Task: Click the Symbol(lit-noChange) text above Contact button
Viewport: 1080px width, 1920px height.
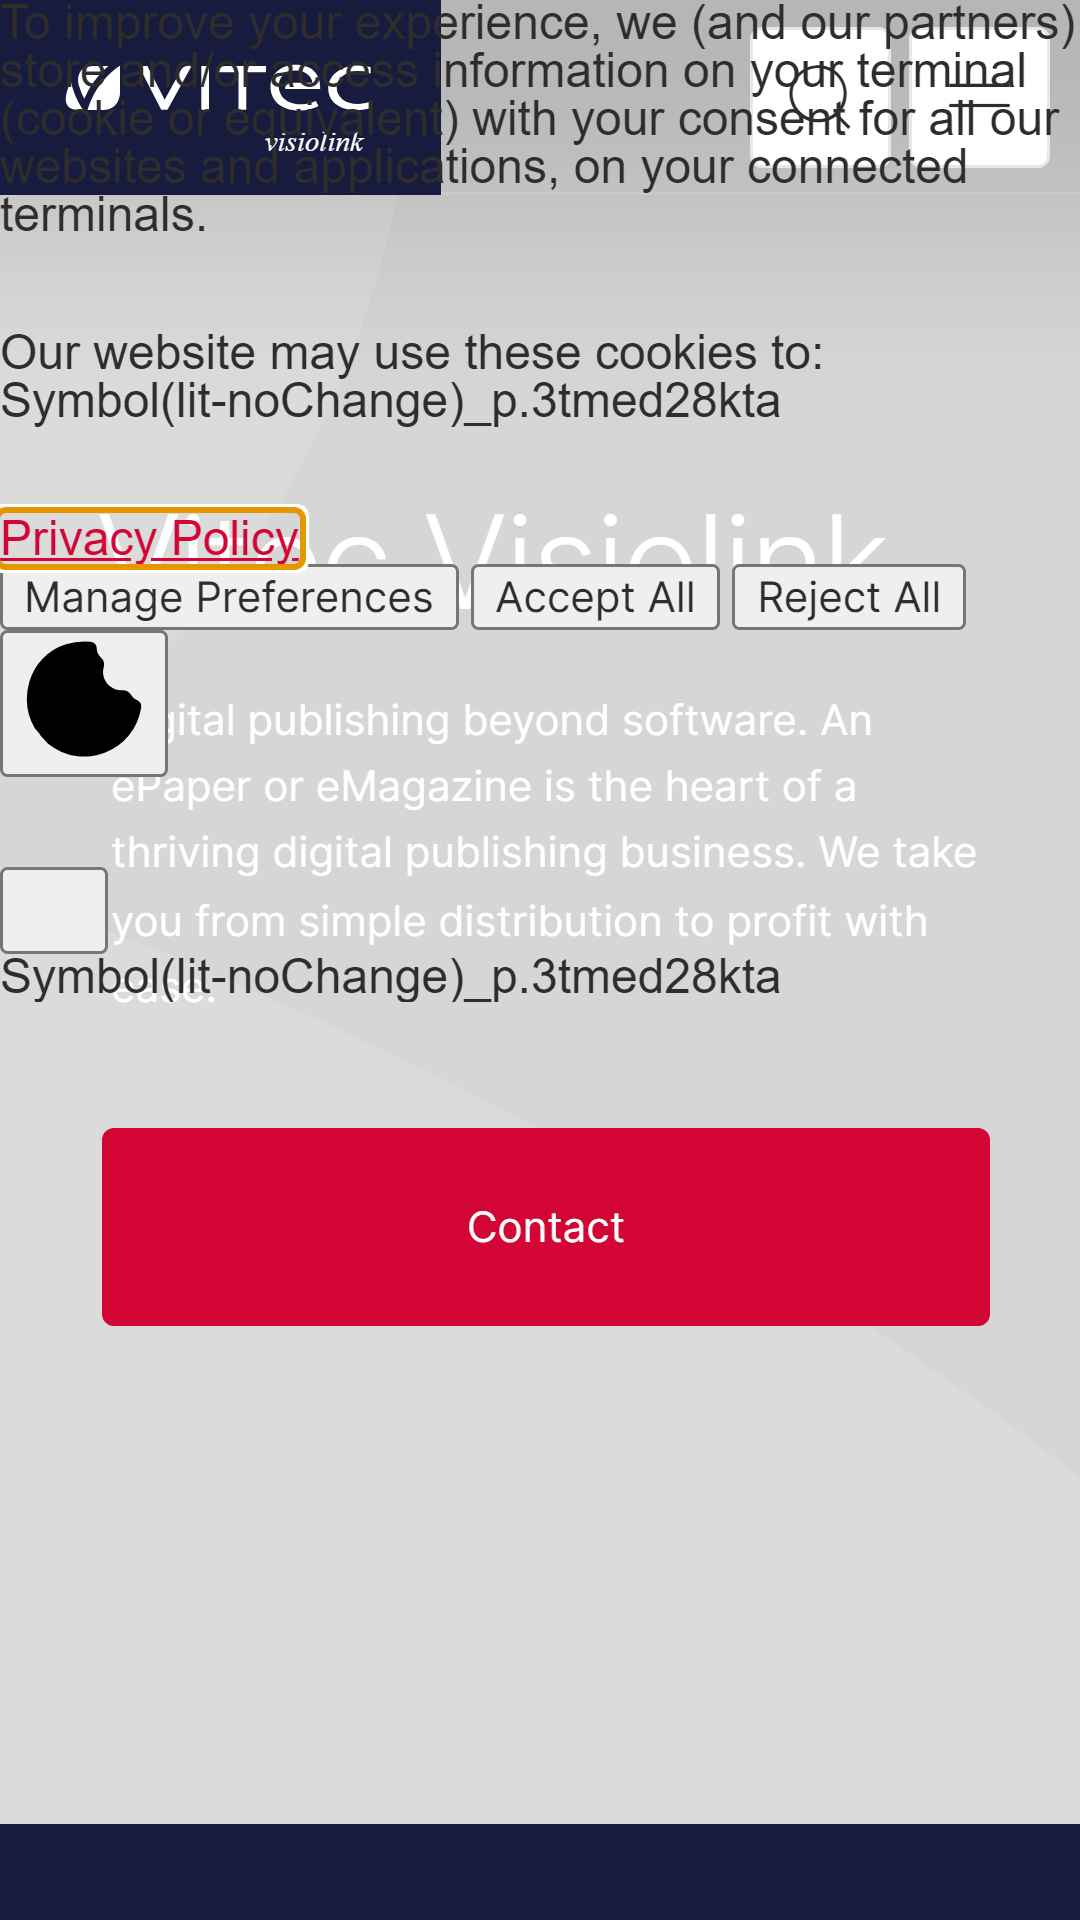Action: (x=390, y=977)
